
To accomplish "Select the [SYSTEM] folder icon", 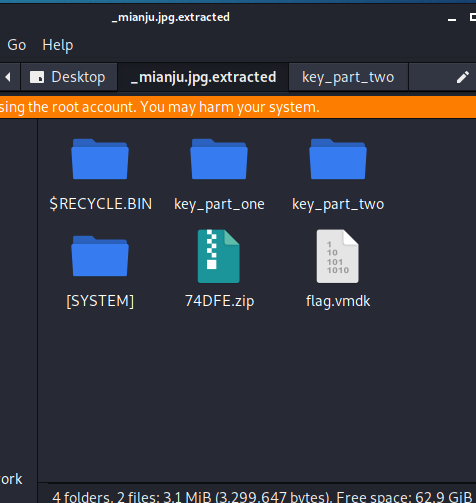I will pos(100,256).
